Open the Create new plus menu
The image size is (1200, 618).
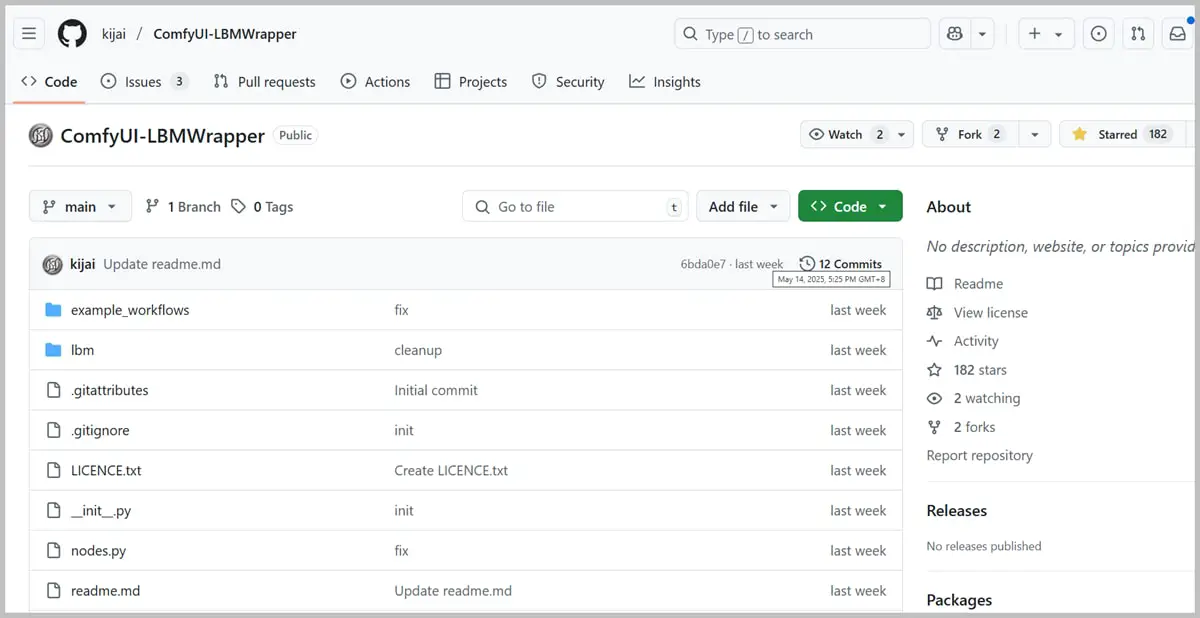1046,34
